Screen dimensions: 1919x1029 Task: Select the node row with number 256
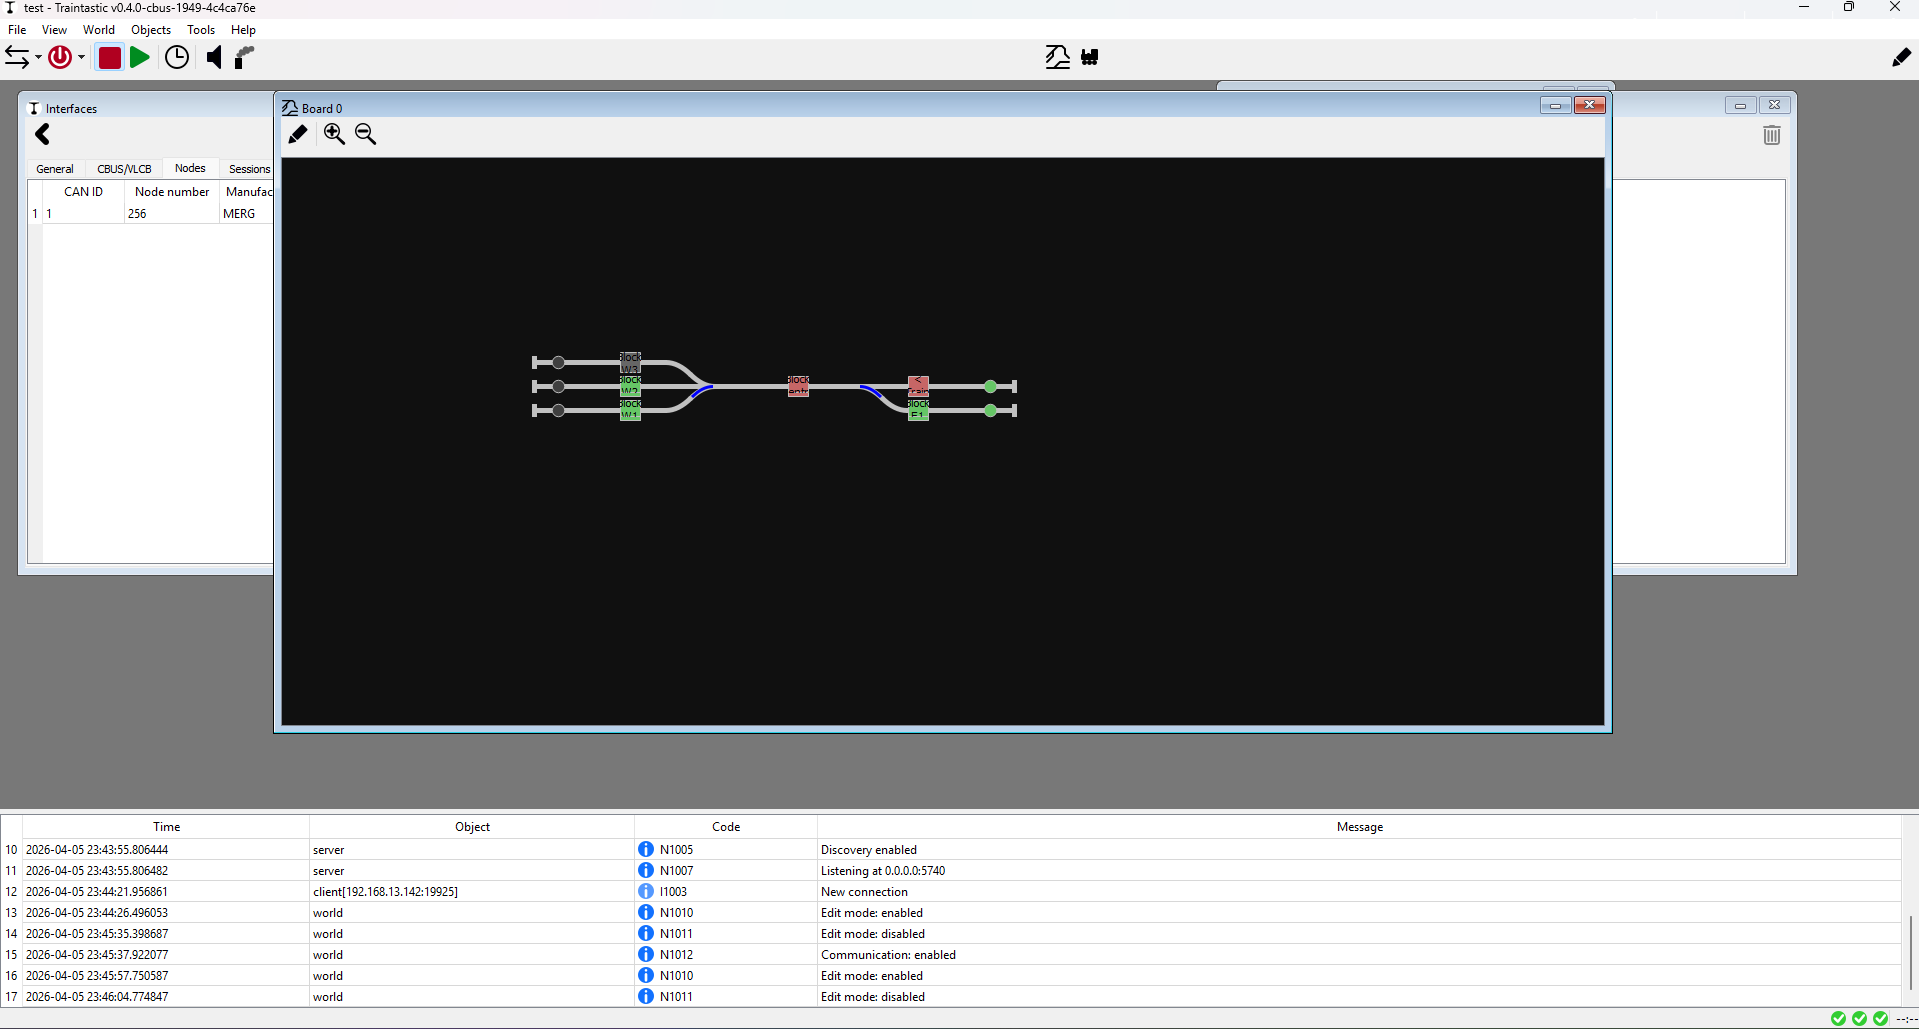point(137,214)
